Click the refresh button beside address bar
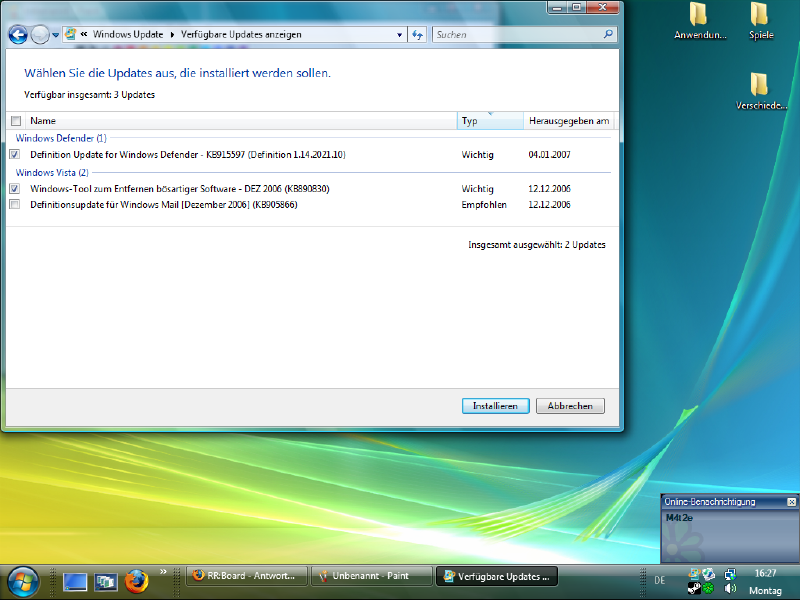The image size is (800, 600). (417, 35)
